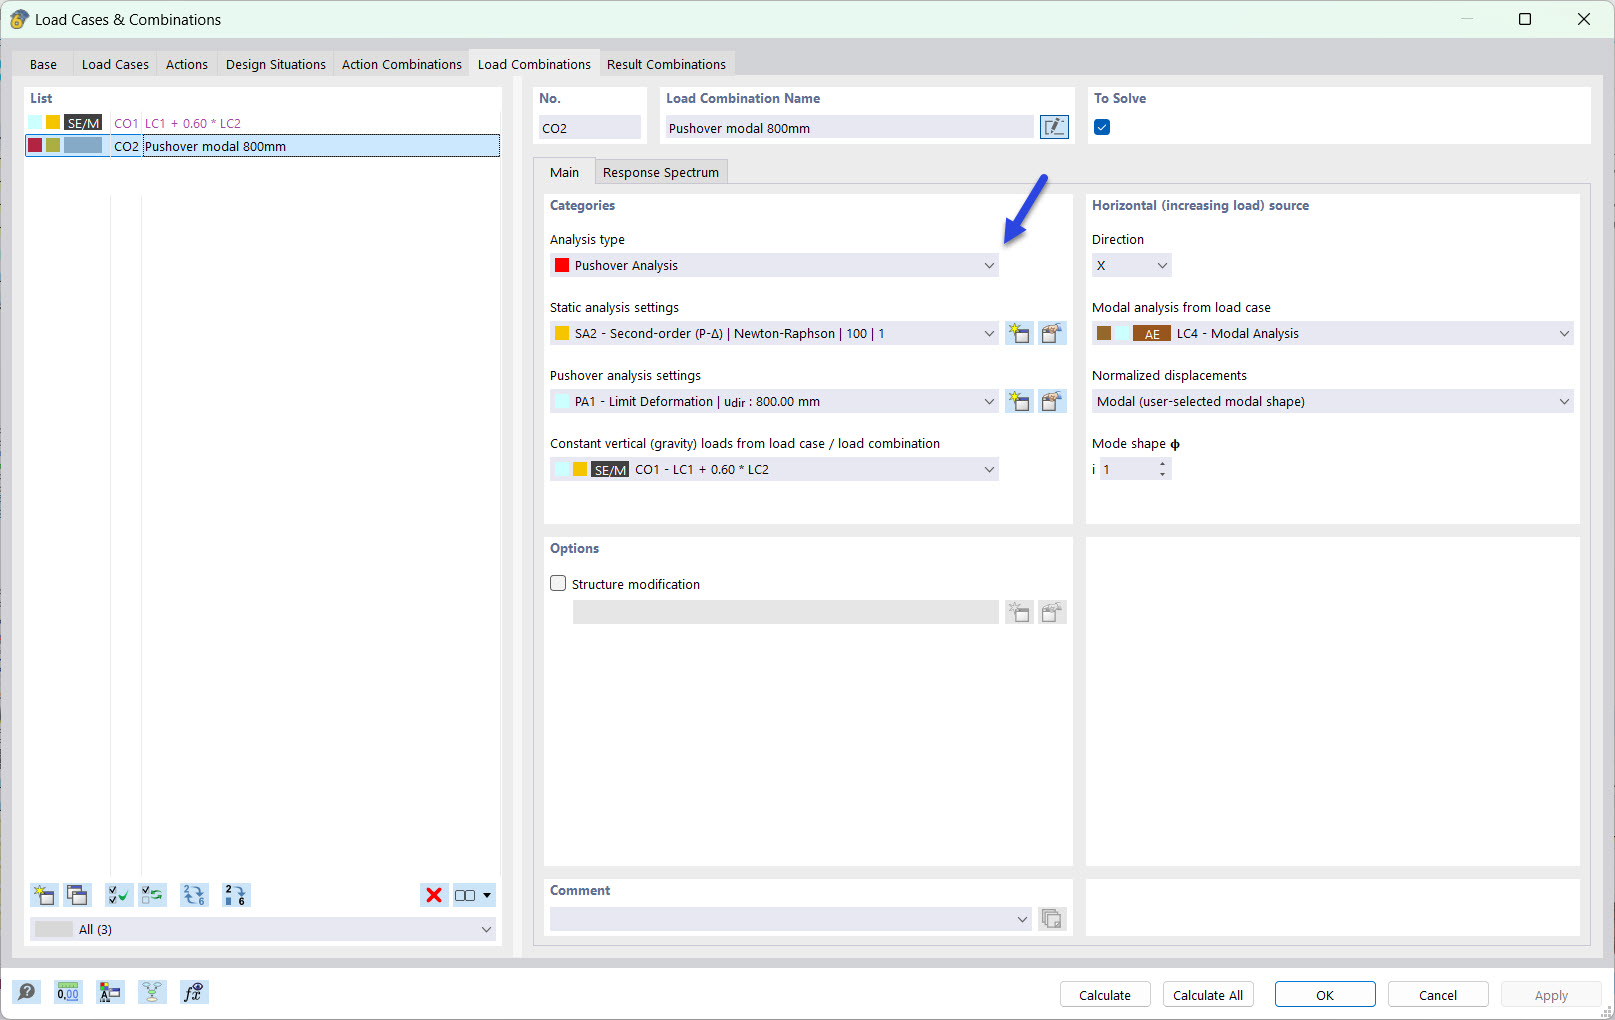
Task: Open the Actions tab
Action: 187,64
